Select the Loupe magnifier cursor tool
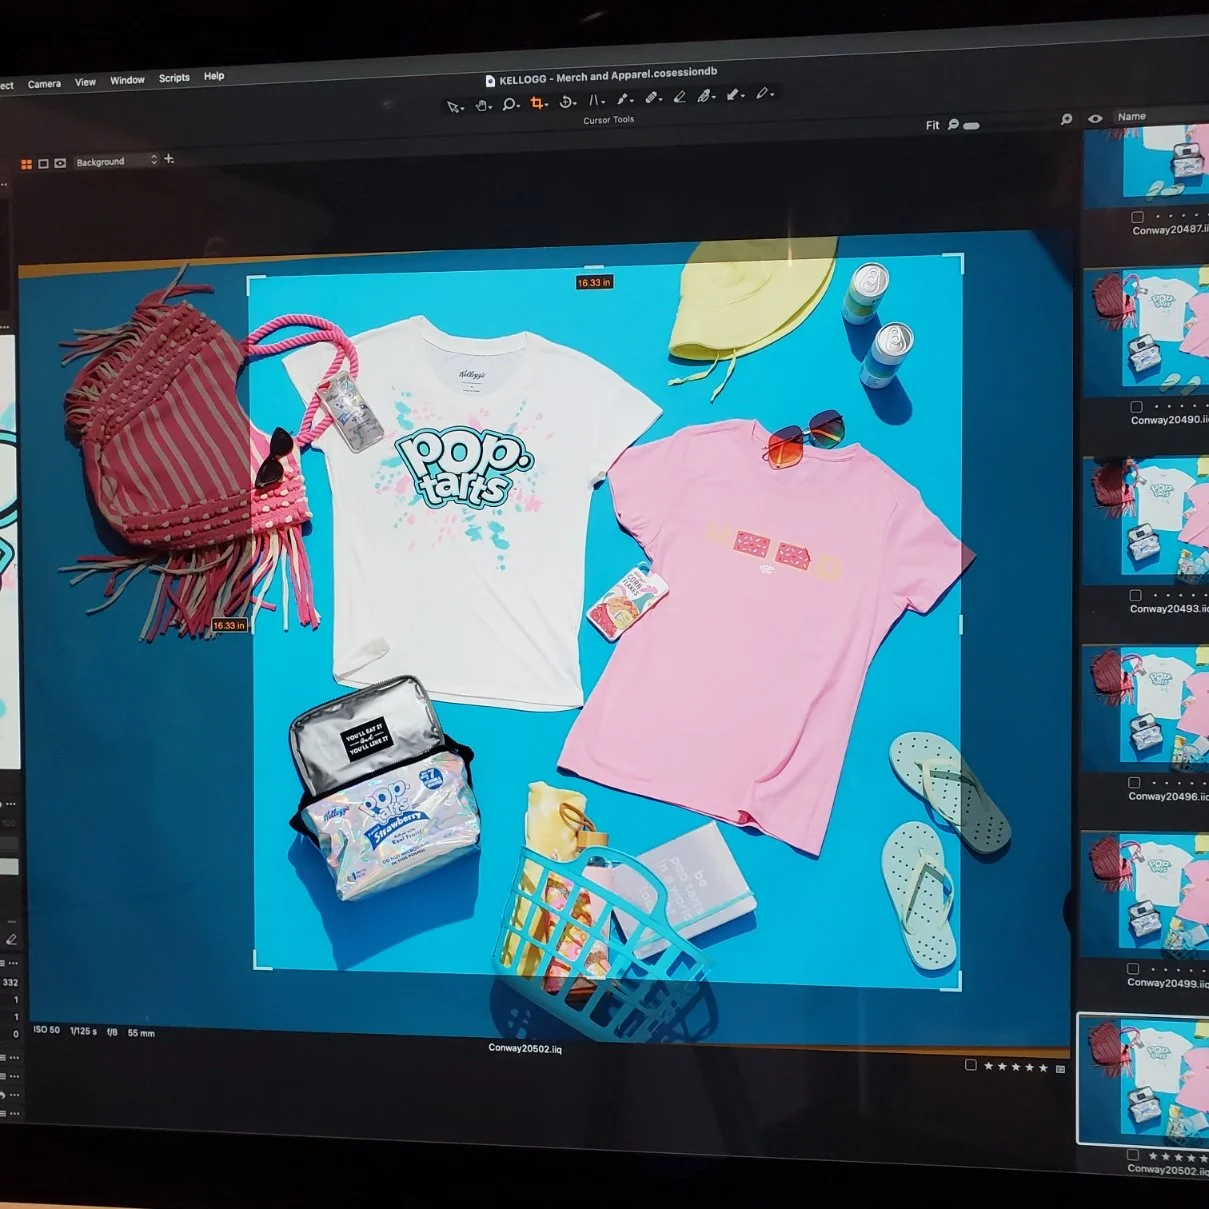Viewport: 1209px width, 1209px height. (509, 104)
